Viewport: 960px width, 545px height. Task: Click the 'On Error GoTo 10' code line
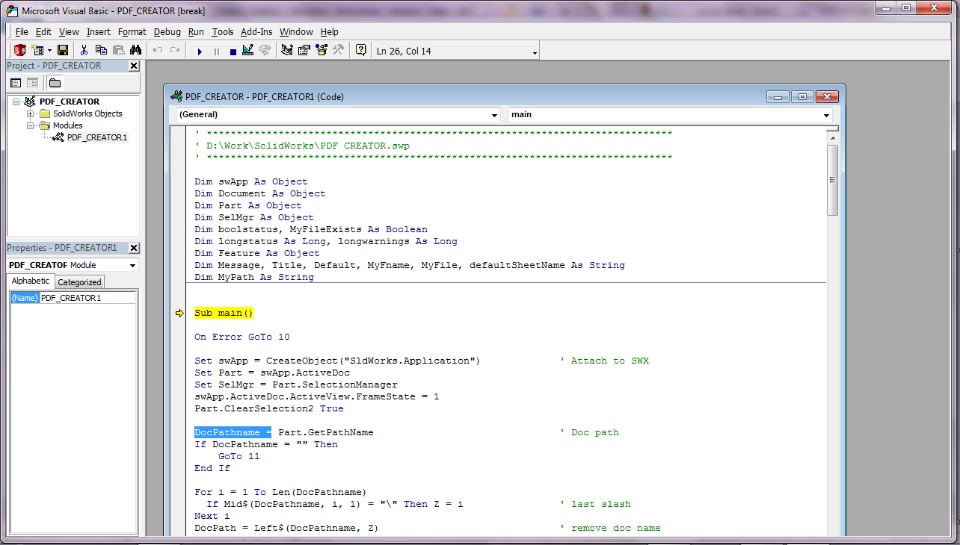point(242,337)
